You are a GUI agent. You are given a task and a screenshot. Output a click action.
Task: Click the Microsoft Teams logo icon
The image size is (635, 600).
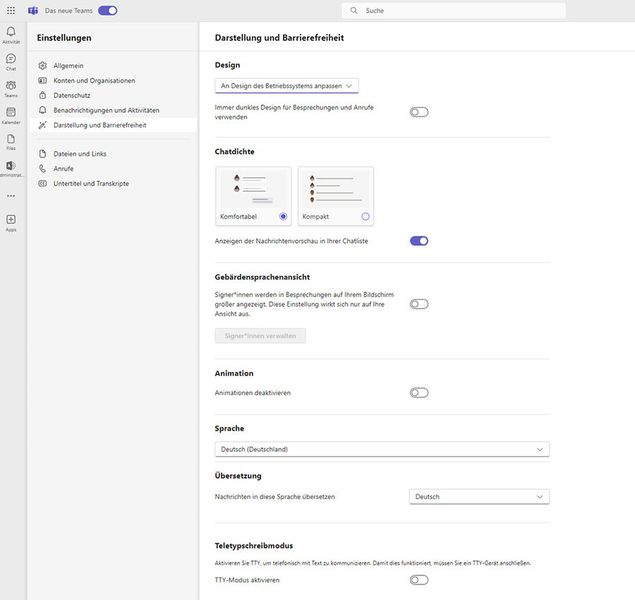[x=33, y=11]
